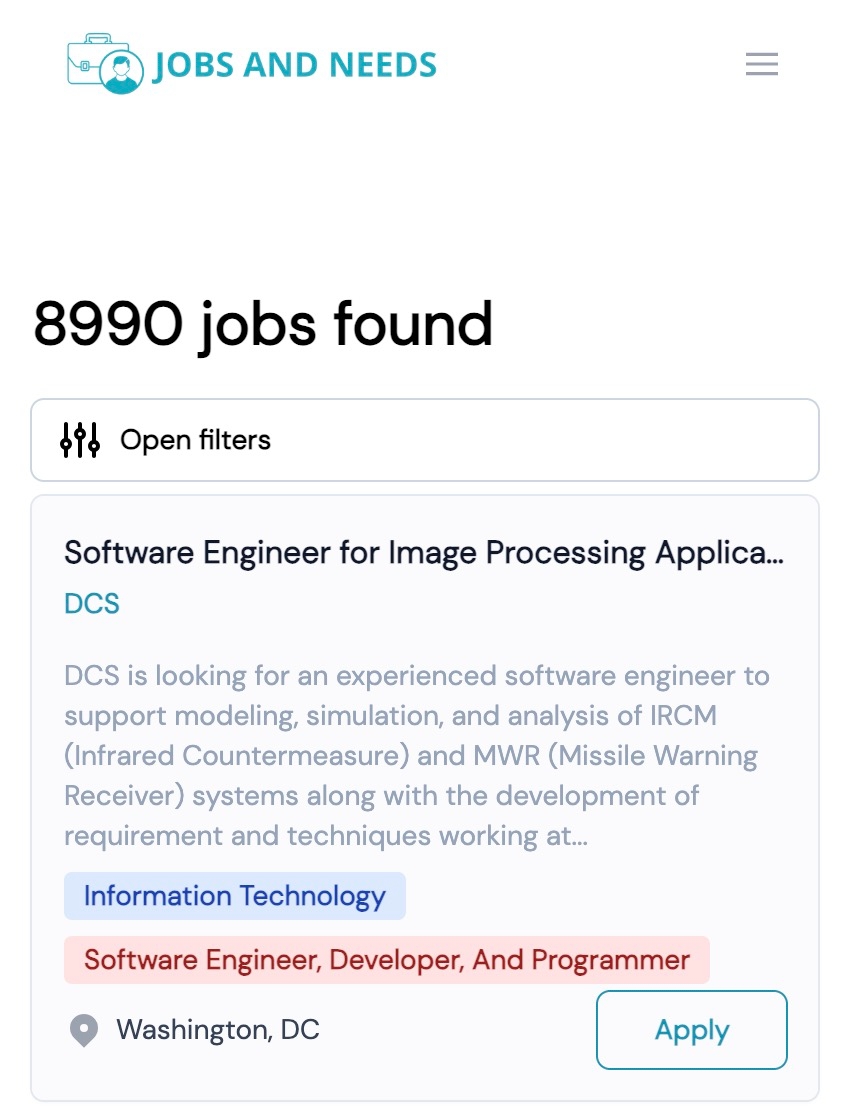Click the 8990 jobs found heading
The height and width of the screenshot is (1118, 850).
[263, 324]
